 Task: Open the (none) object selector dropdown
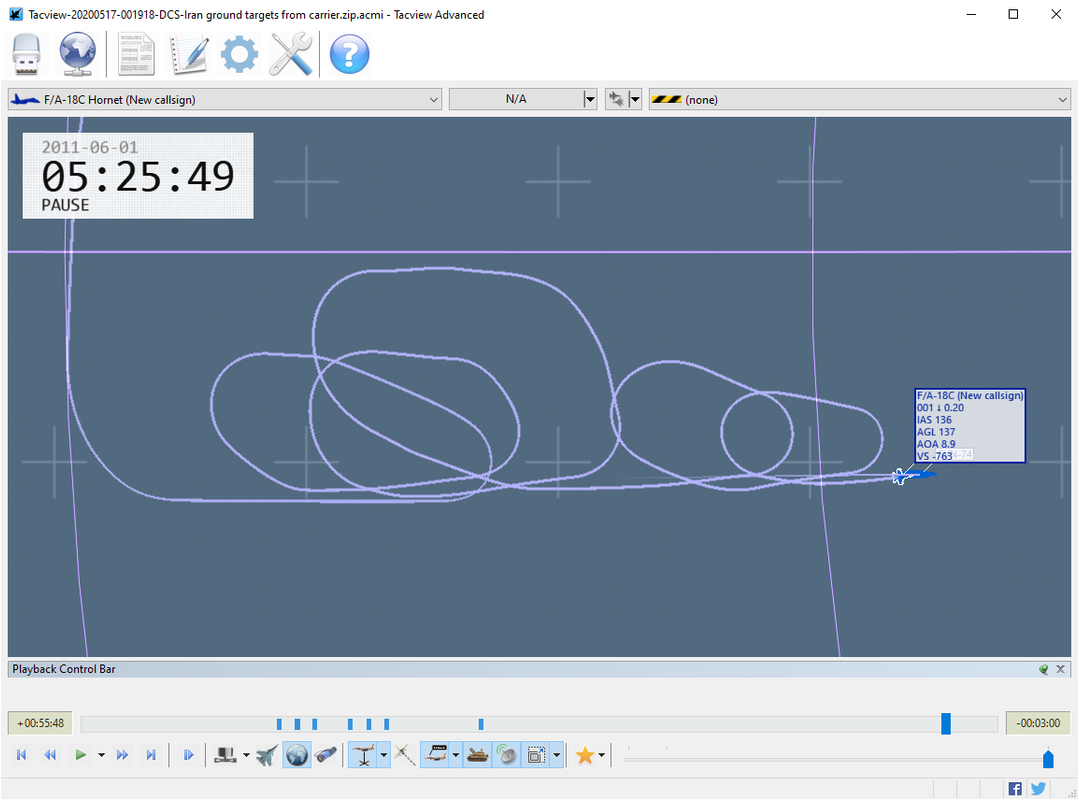[x=859, y=100]
